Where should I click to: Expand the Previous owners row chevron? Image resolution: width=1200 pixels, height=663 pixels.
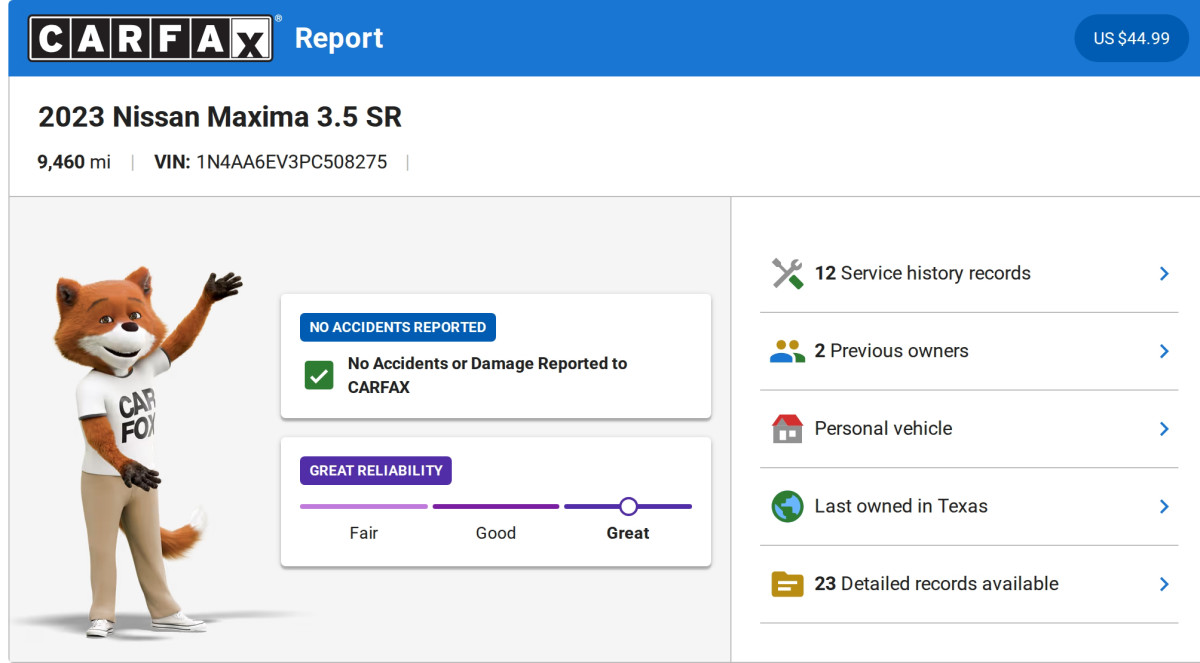(x=1164, y=351)
